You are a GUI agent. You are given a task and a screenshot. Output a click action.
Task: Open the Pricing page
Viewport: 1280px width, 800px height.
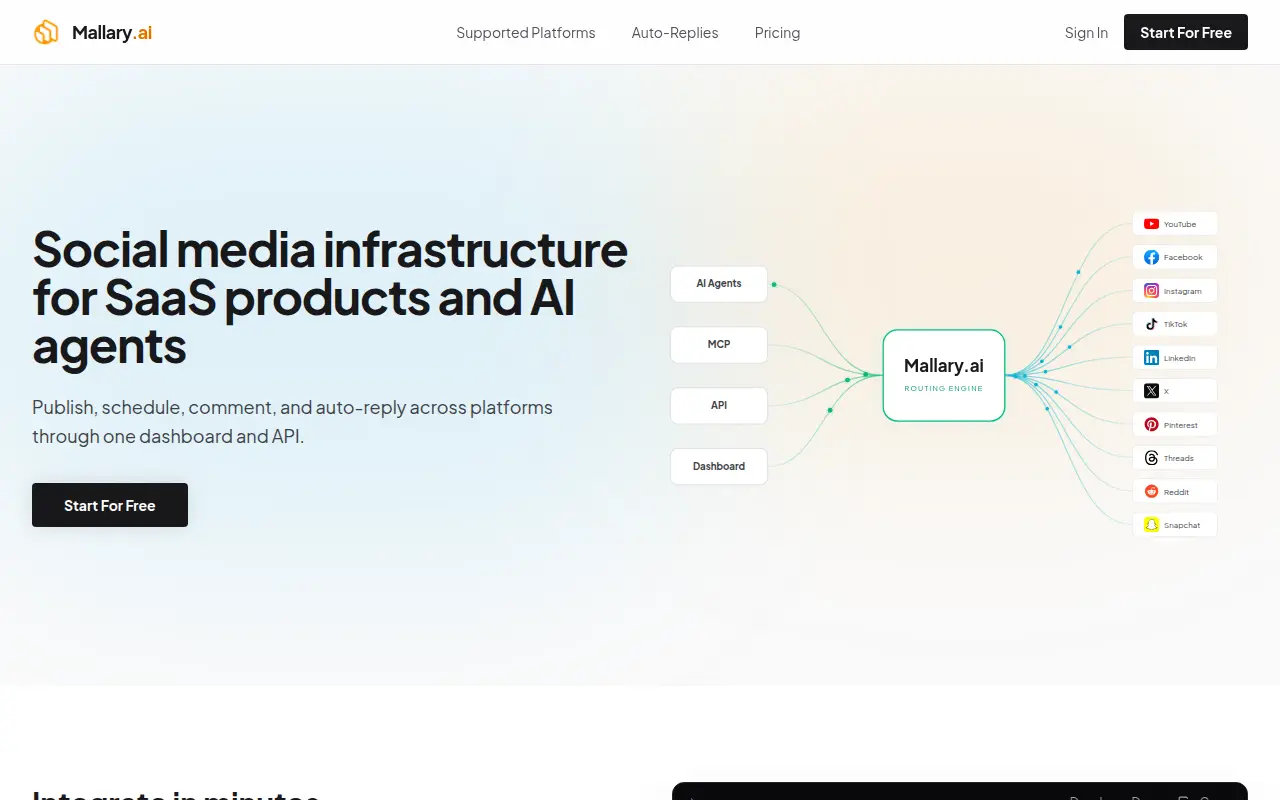coord(777,33)
